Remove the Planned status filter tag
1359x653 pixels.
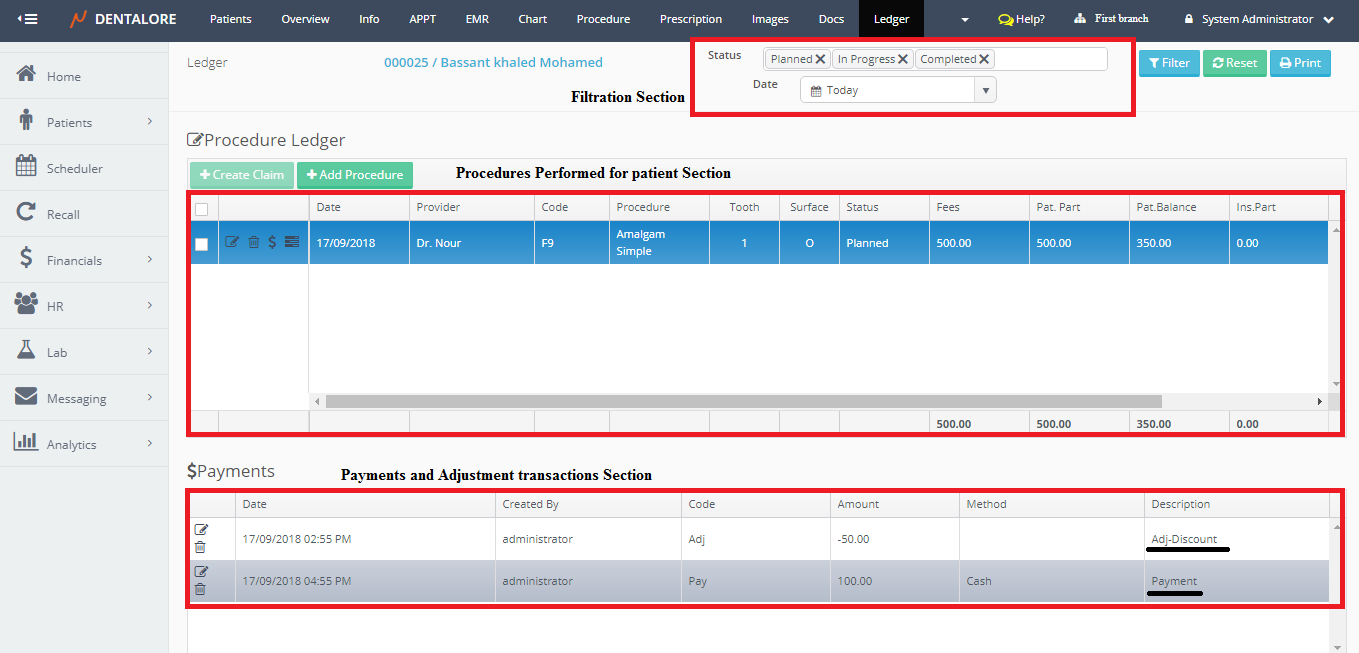(x=821, y=59)
